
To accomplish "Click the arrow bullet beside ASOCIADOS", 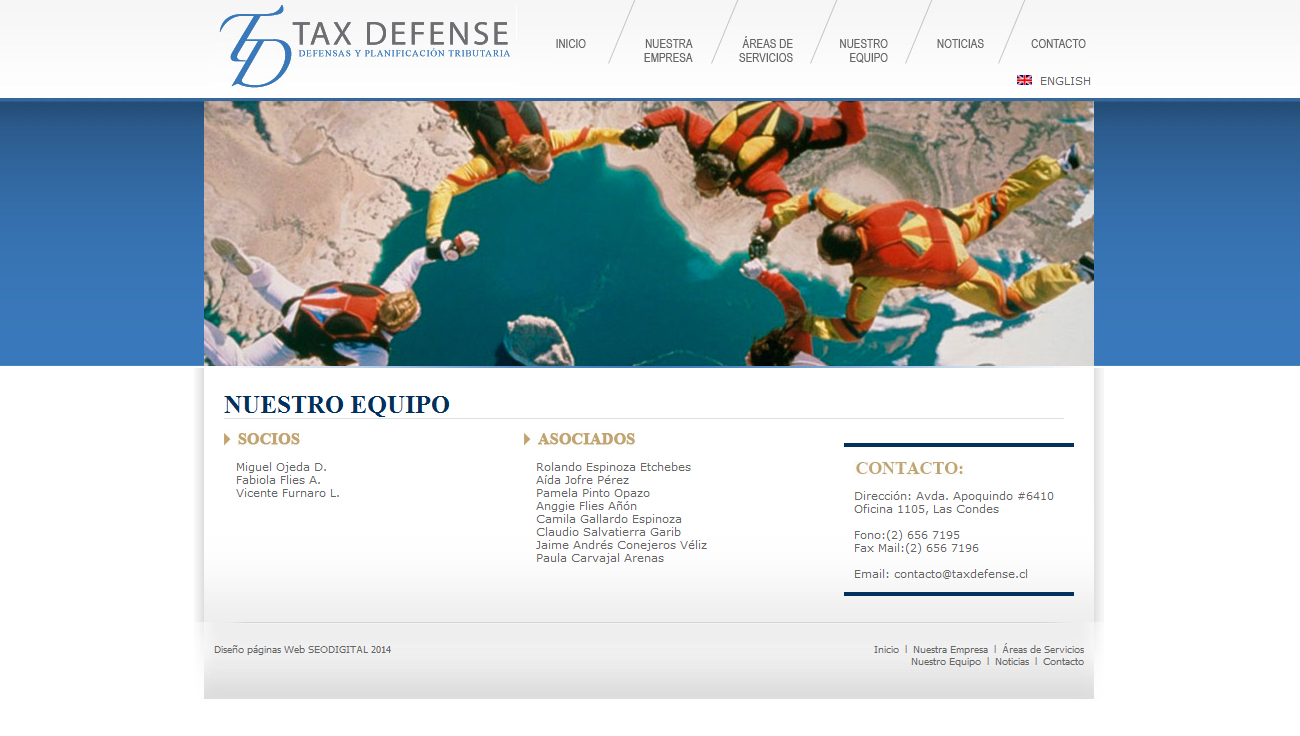I will [x=527, y=439].
